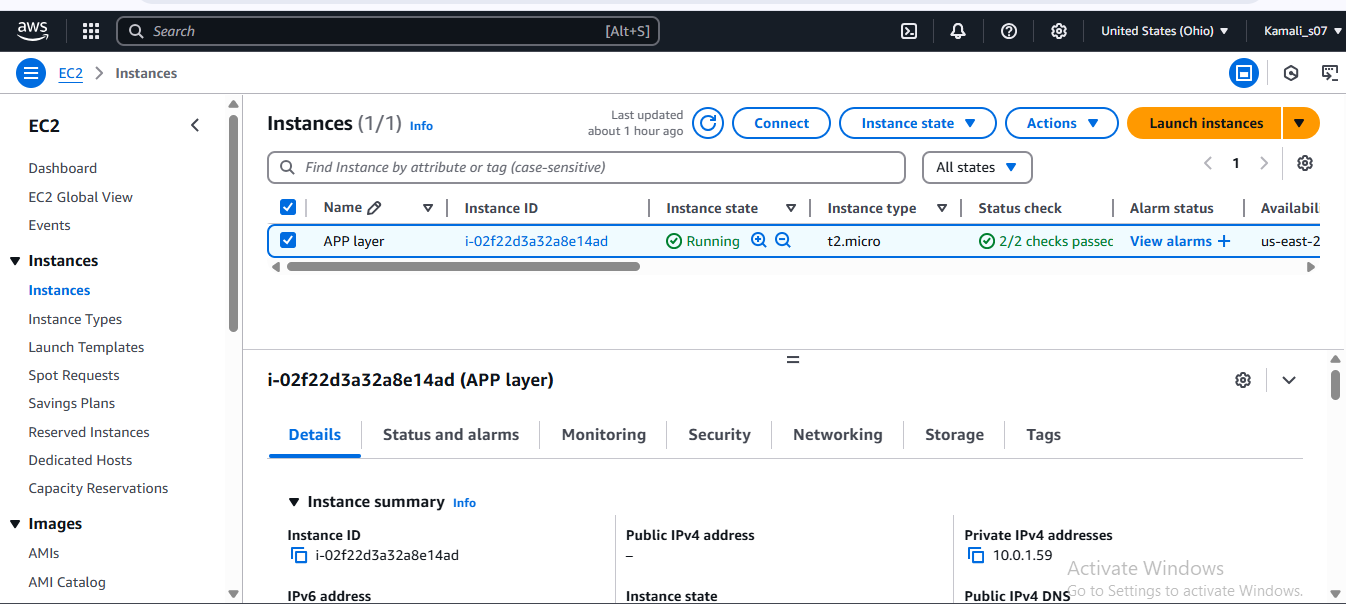Click the zoom in icon beside Running
This screenshot has width=1346, height=604.
[759, 240]
